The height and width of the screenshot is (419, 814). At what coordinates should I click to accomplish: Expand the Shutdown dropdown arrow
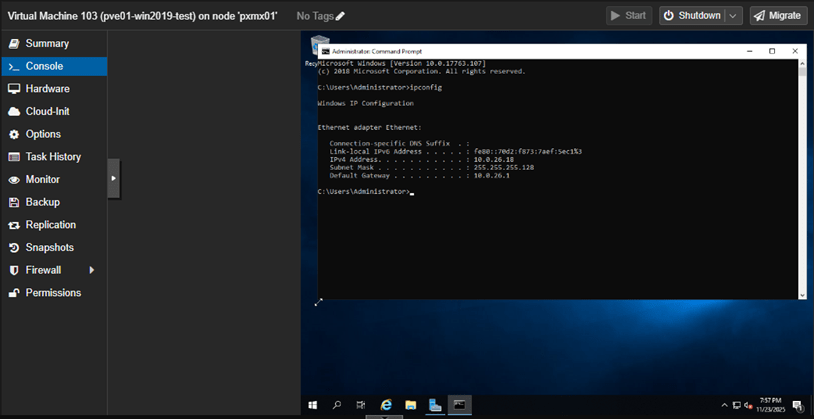pos(734,16)
